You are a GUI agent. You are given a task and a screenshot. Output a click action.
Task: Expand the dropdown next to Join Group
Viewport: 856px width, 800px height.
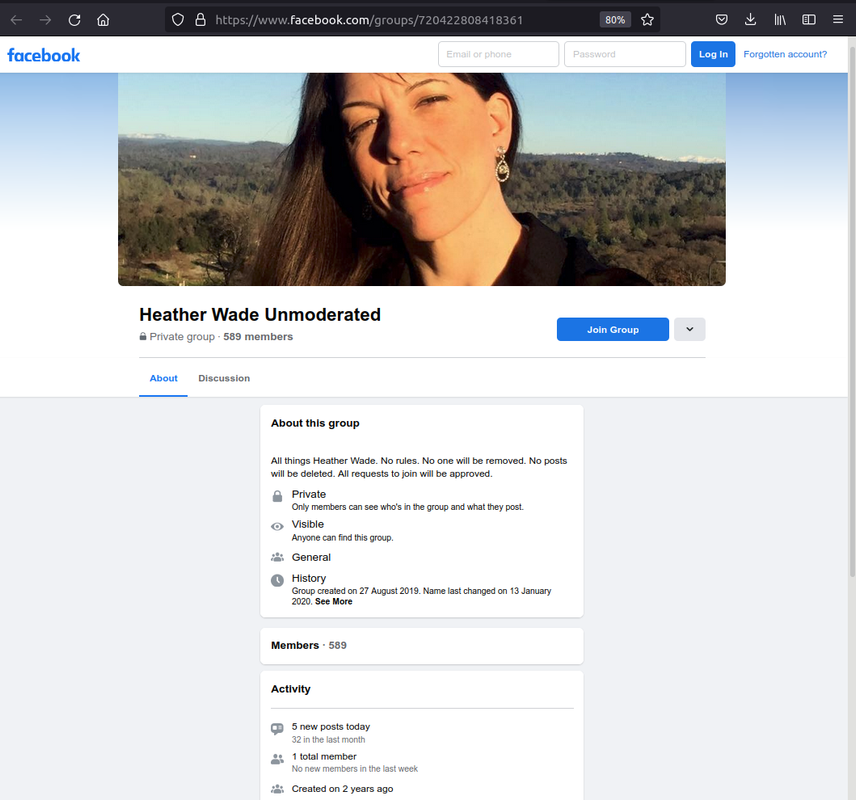689,329
